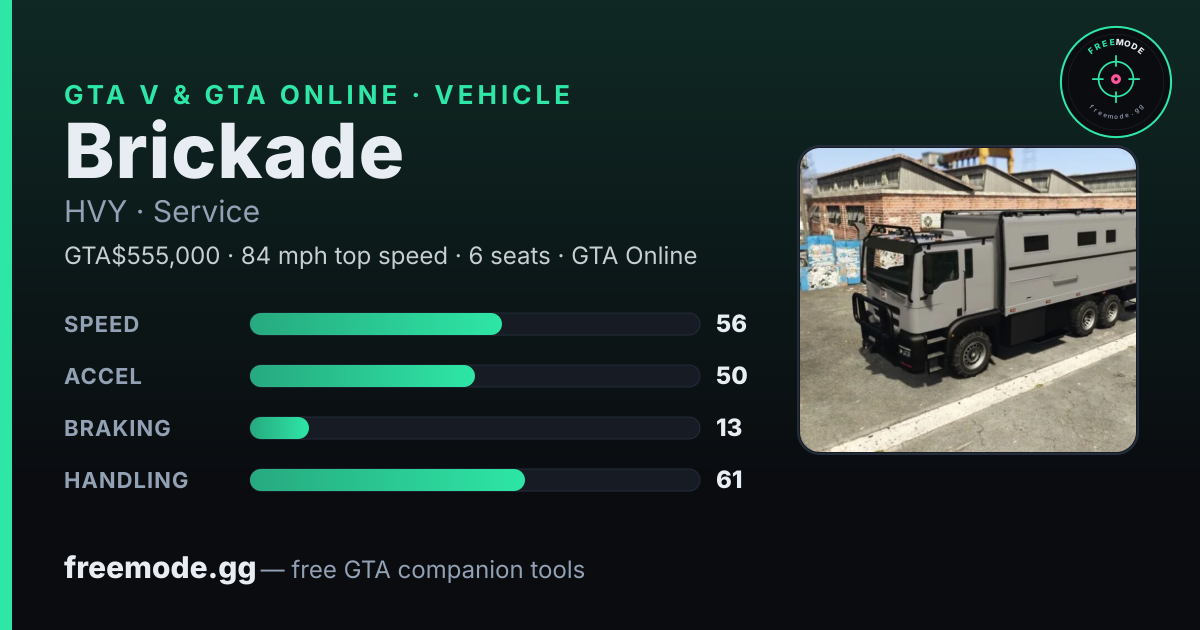Image resolution: width=1200 pixels, height=630 pixels.
Task: Click the SPEED label
Action: click(102, 324)
